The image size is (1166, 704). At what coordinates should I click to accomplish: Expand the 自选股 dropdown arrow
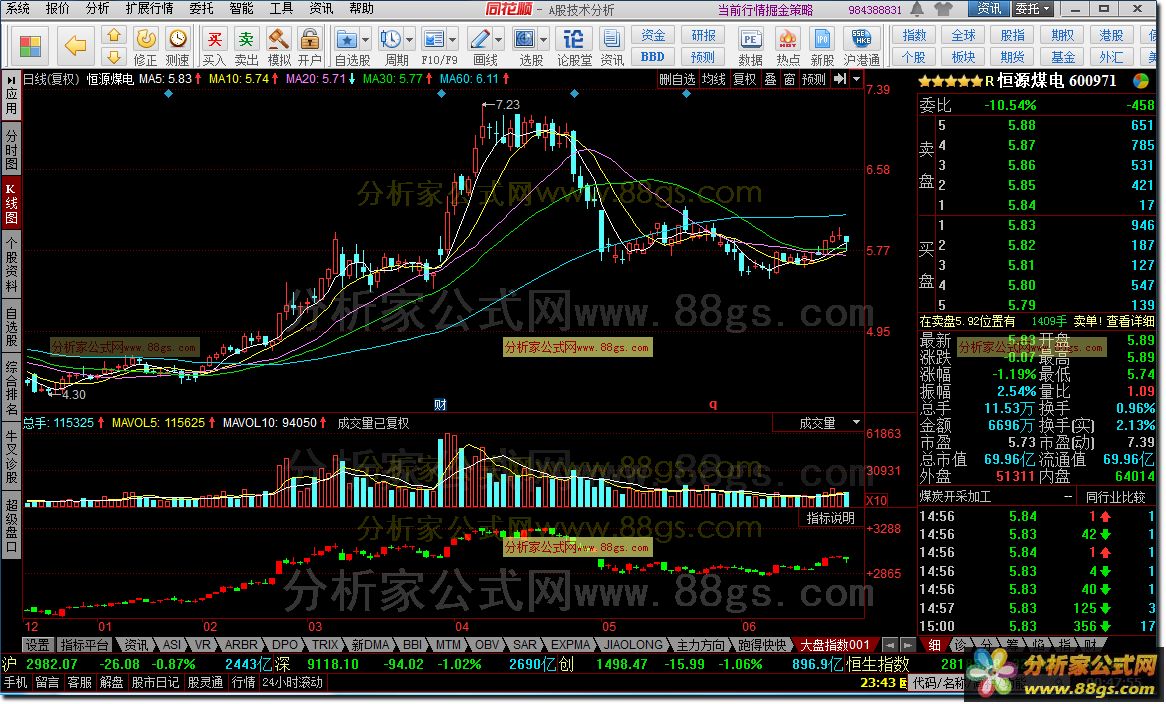click(x=365, y=39)
